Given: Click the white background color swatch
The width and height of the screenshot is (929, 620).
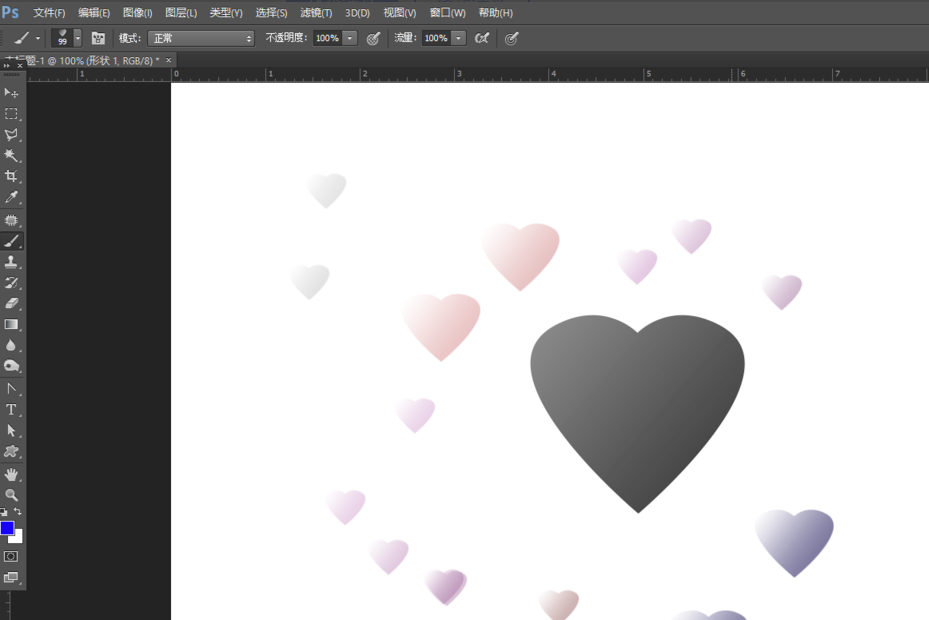Looking at the screenshot, I should point(18,537).
